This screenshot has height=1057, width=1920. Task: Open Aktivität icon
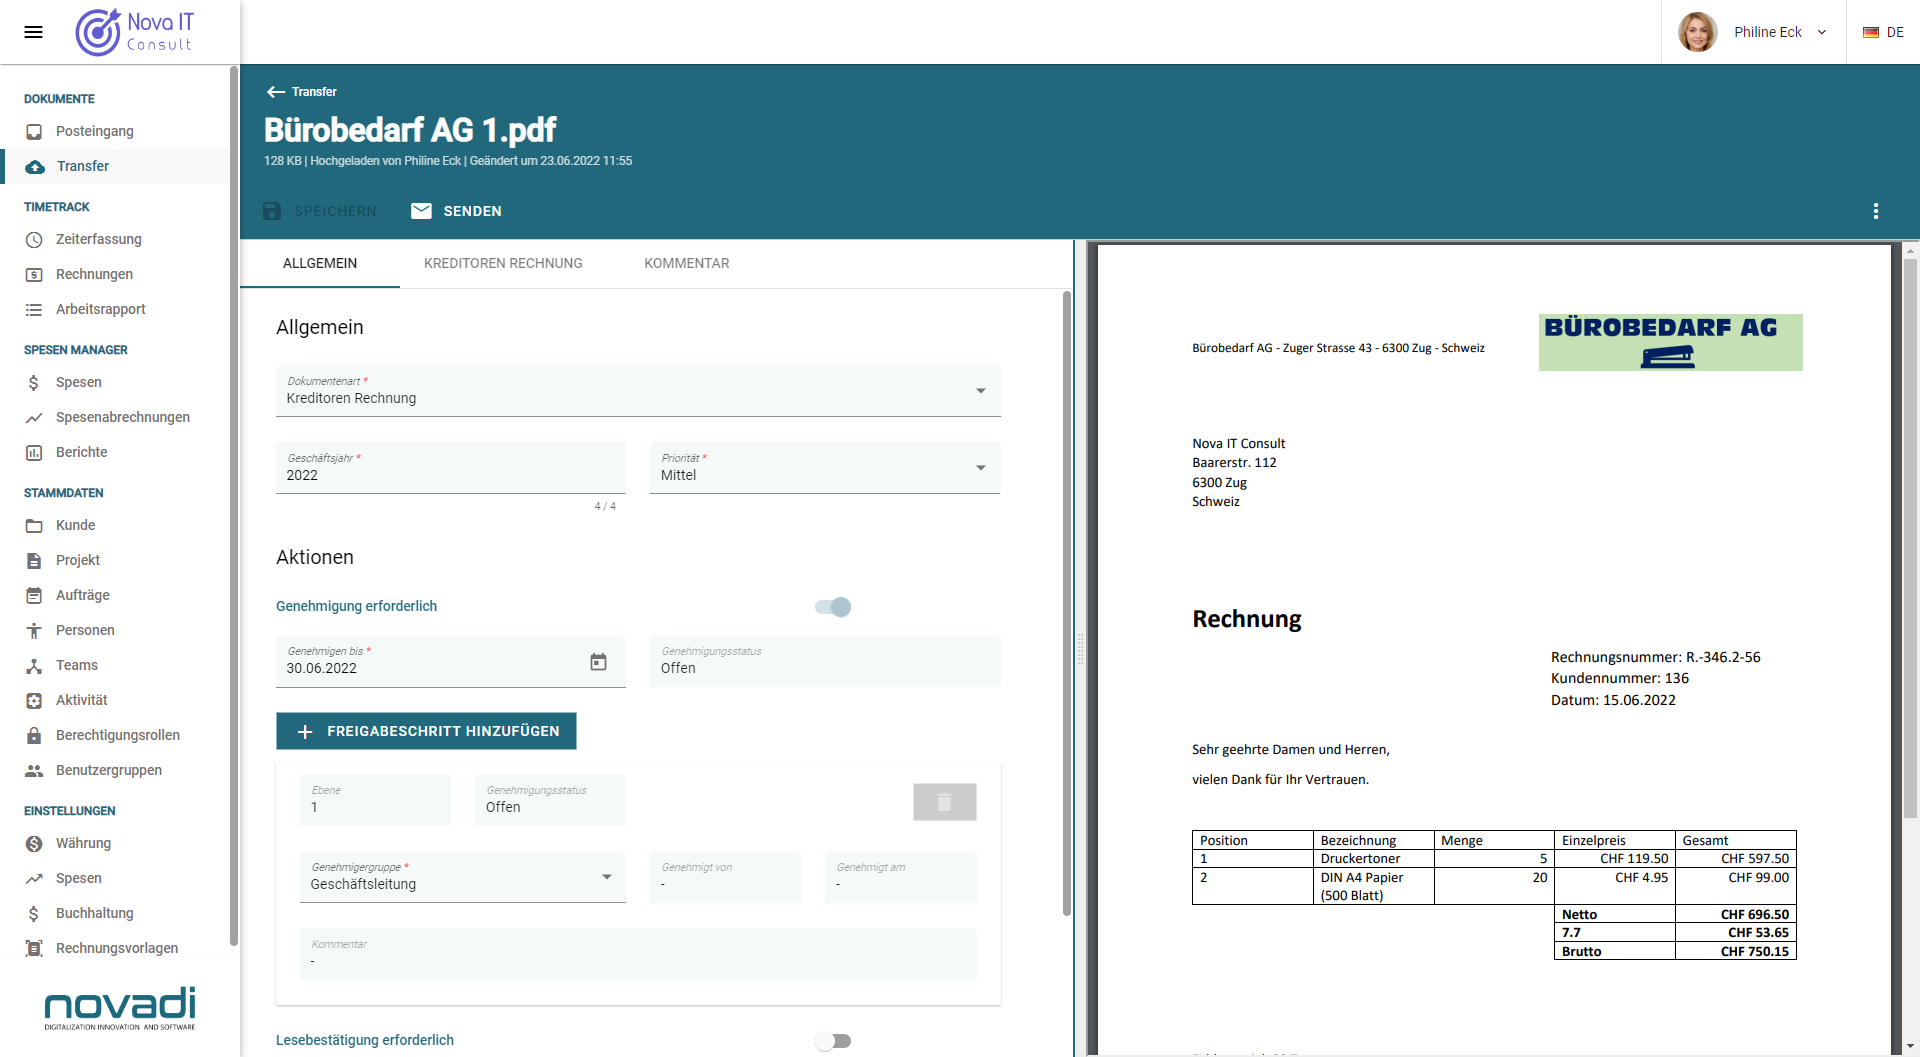point(34,701)
